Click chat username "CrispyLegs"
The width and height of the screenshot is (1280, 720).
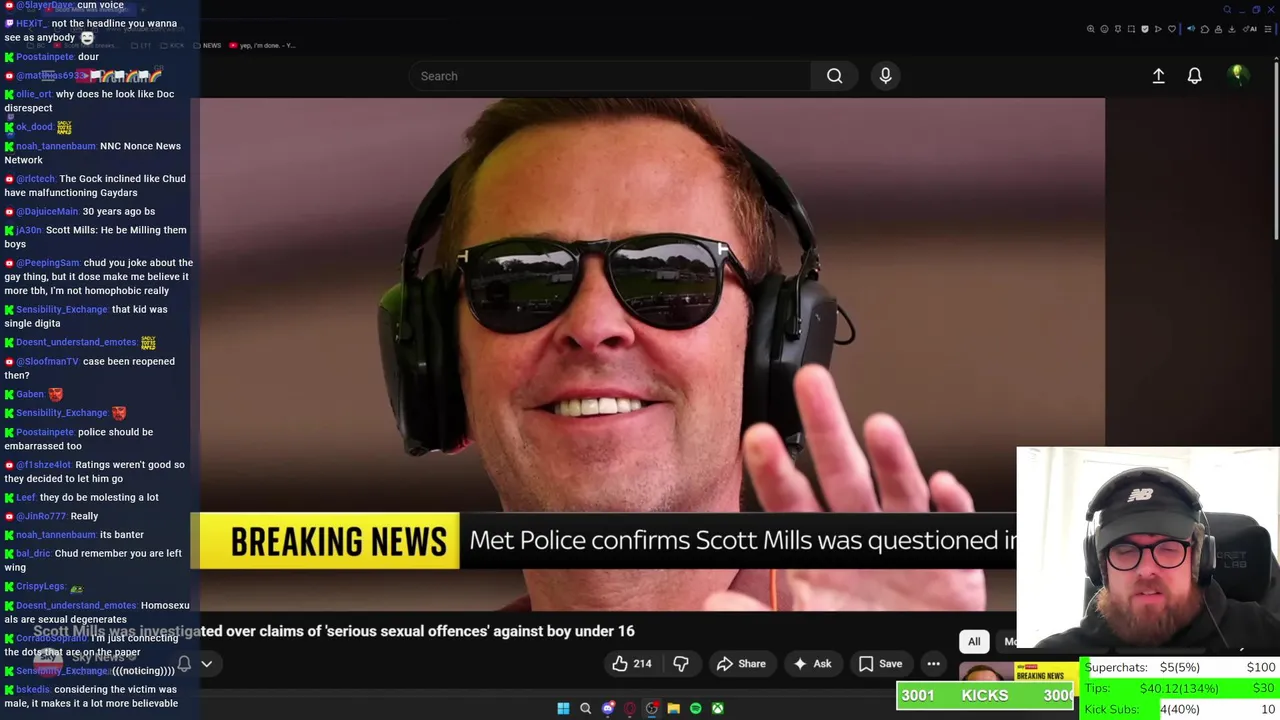click(x=40, y=586)
